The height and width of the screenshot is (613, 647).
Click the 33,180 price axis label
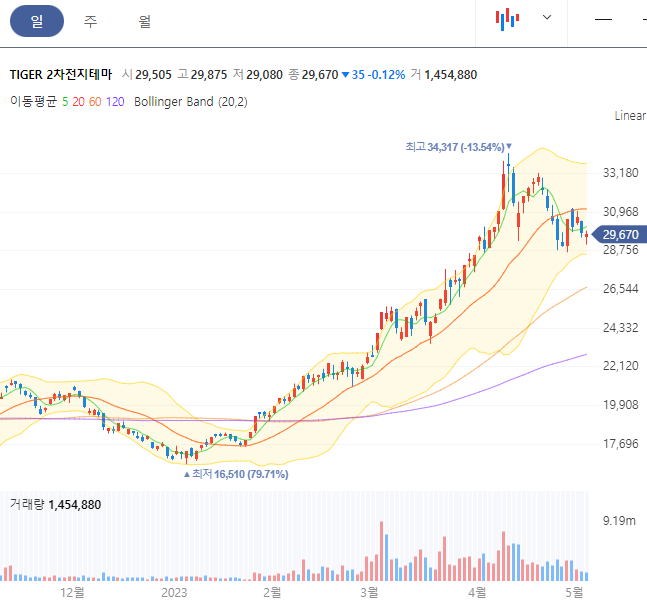621,173
